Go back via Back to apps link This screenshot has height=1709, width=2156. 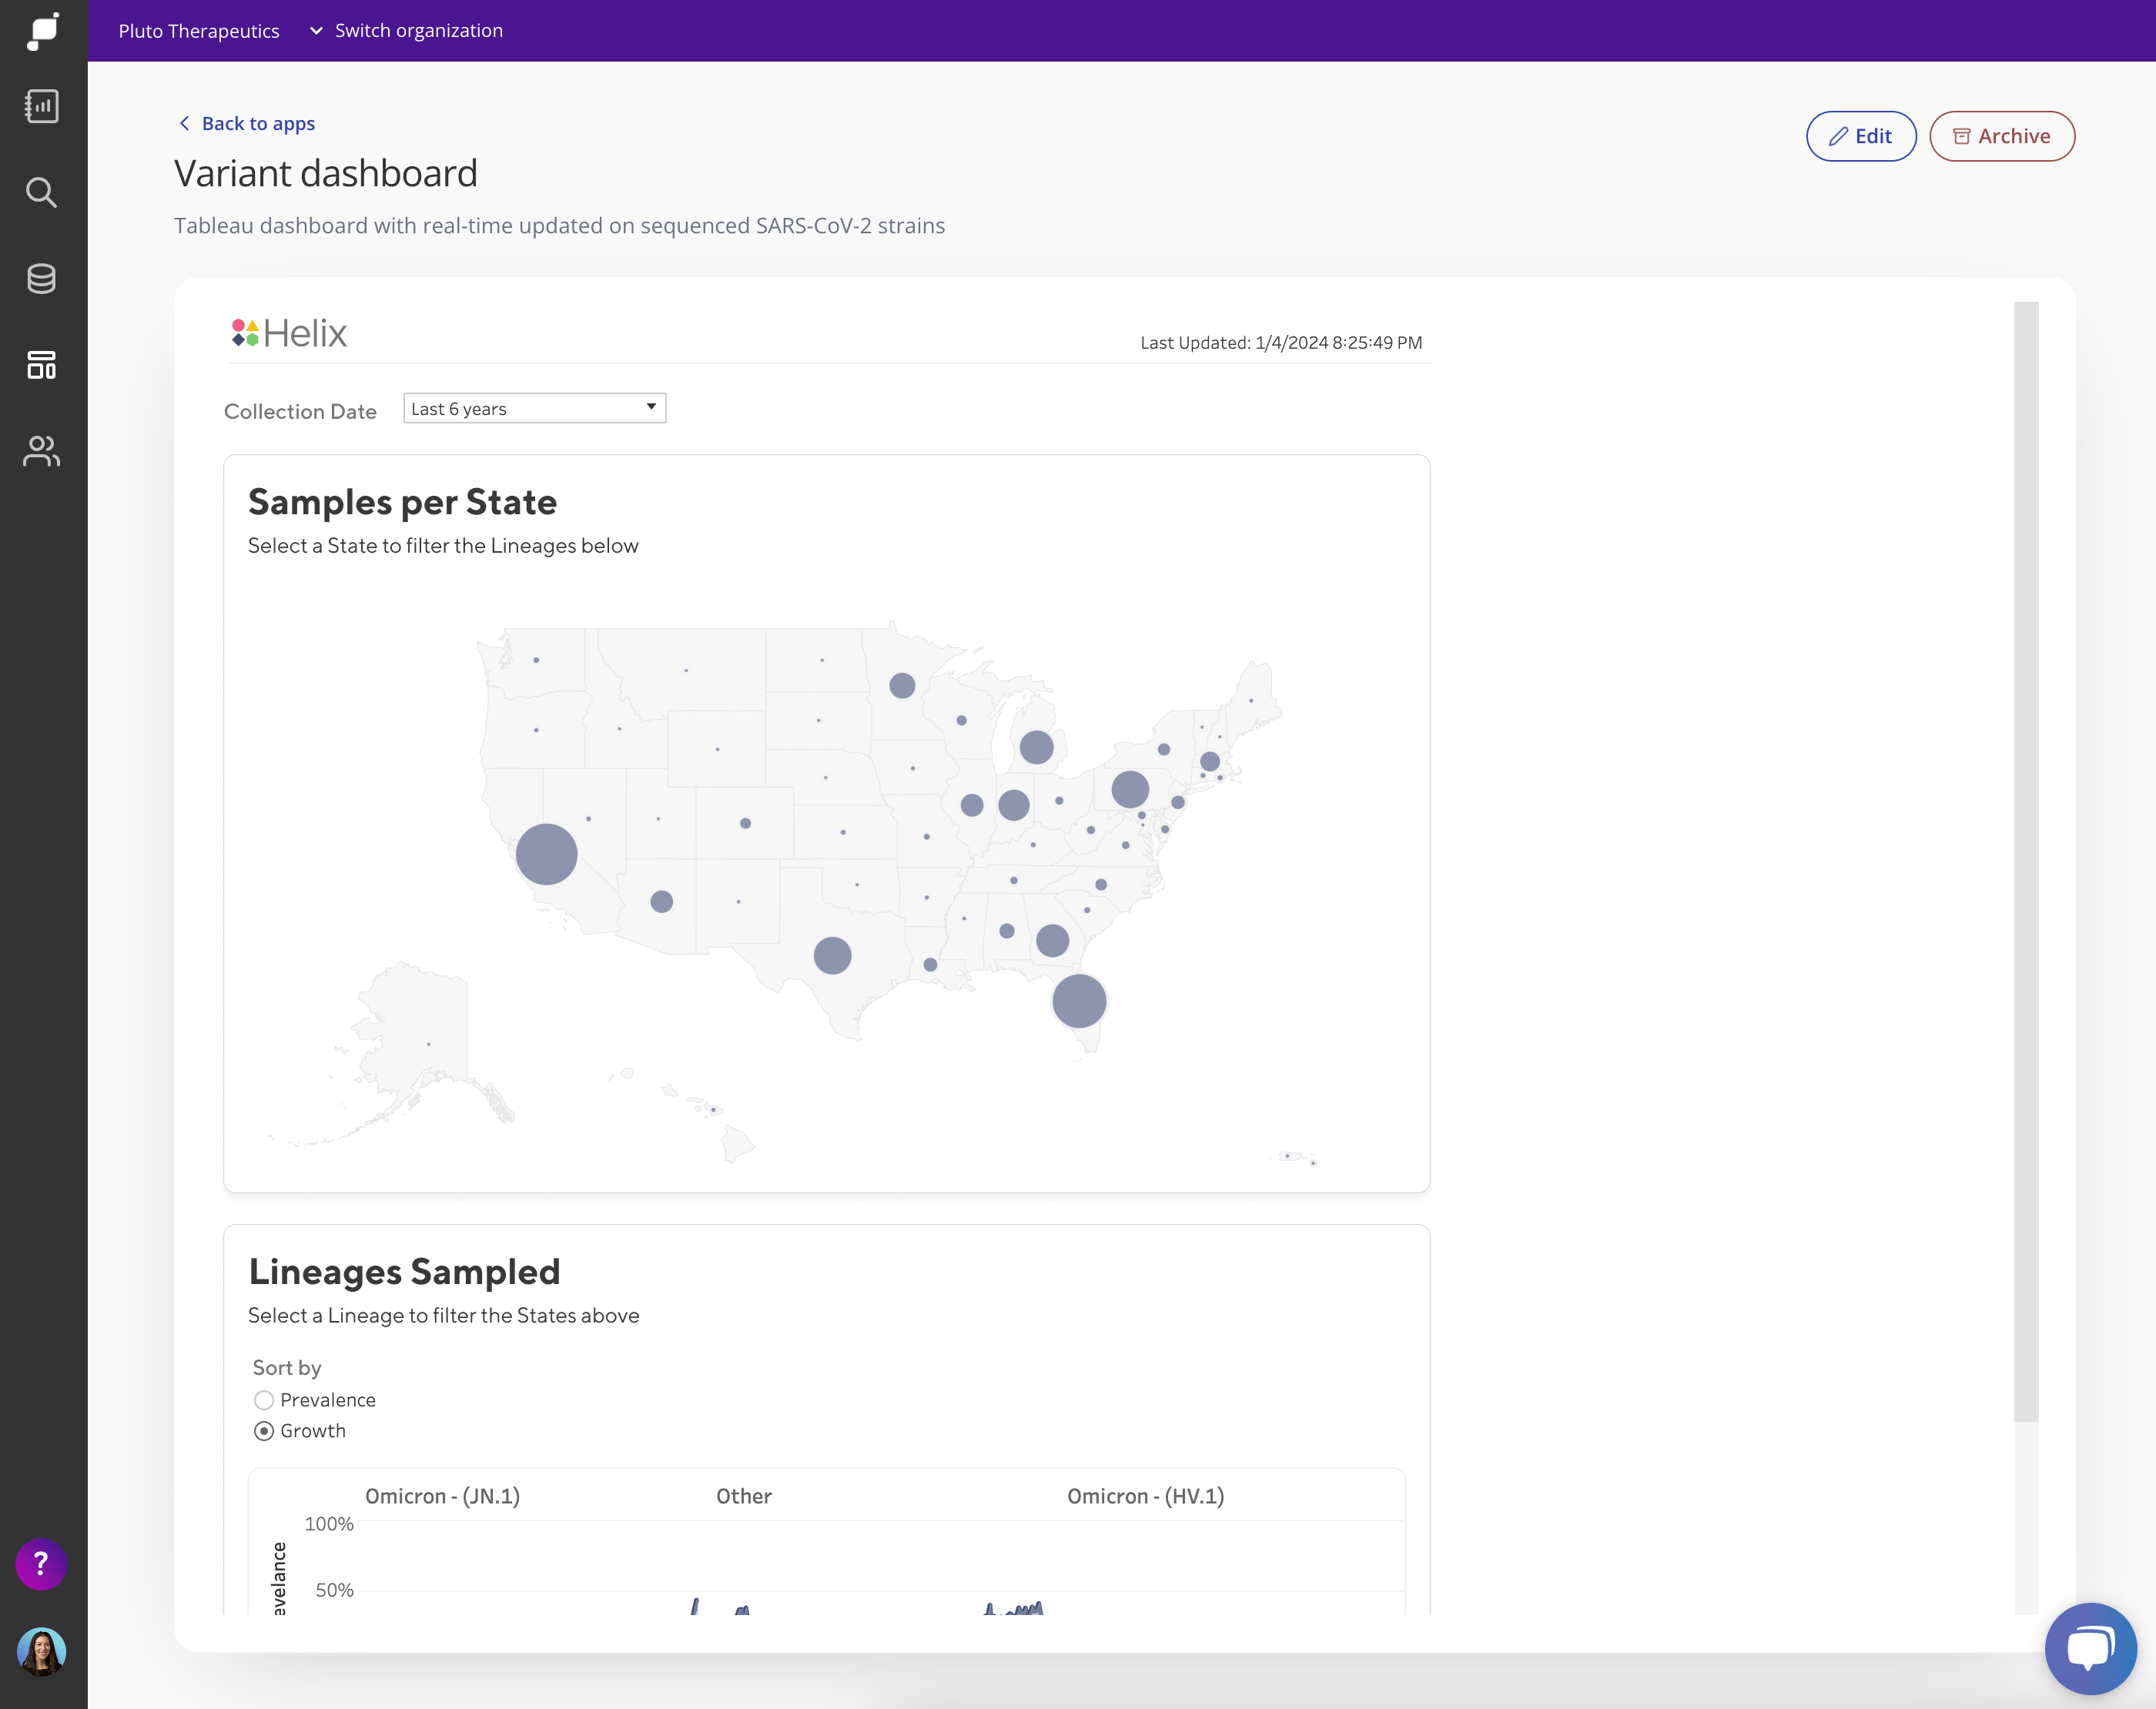coord(246,123)
